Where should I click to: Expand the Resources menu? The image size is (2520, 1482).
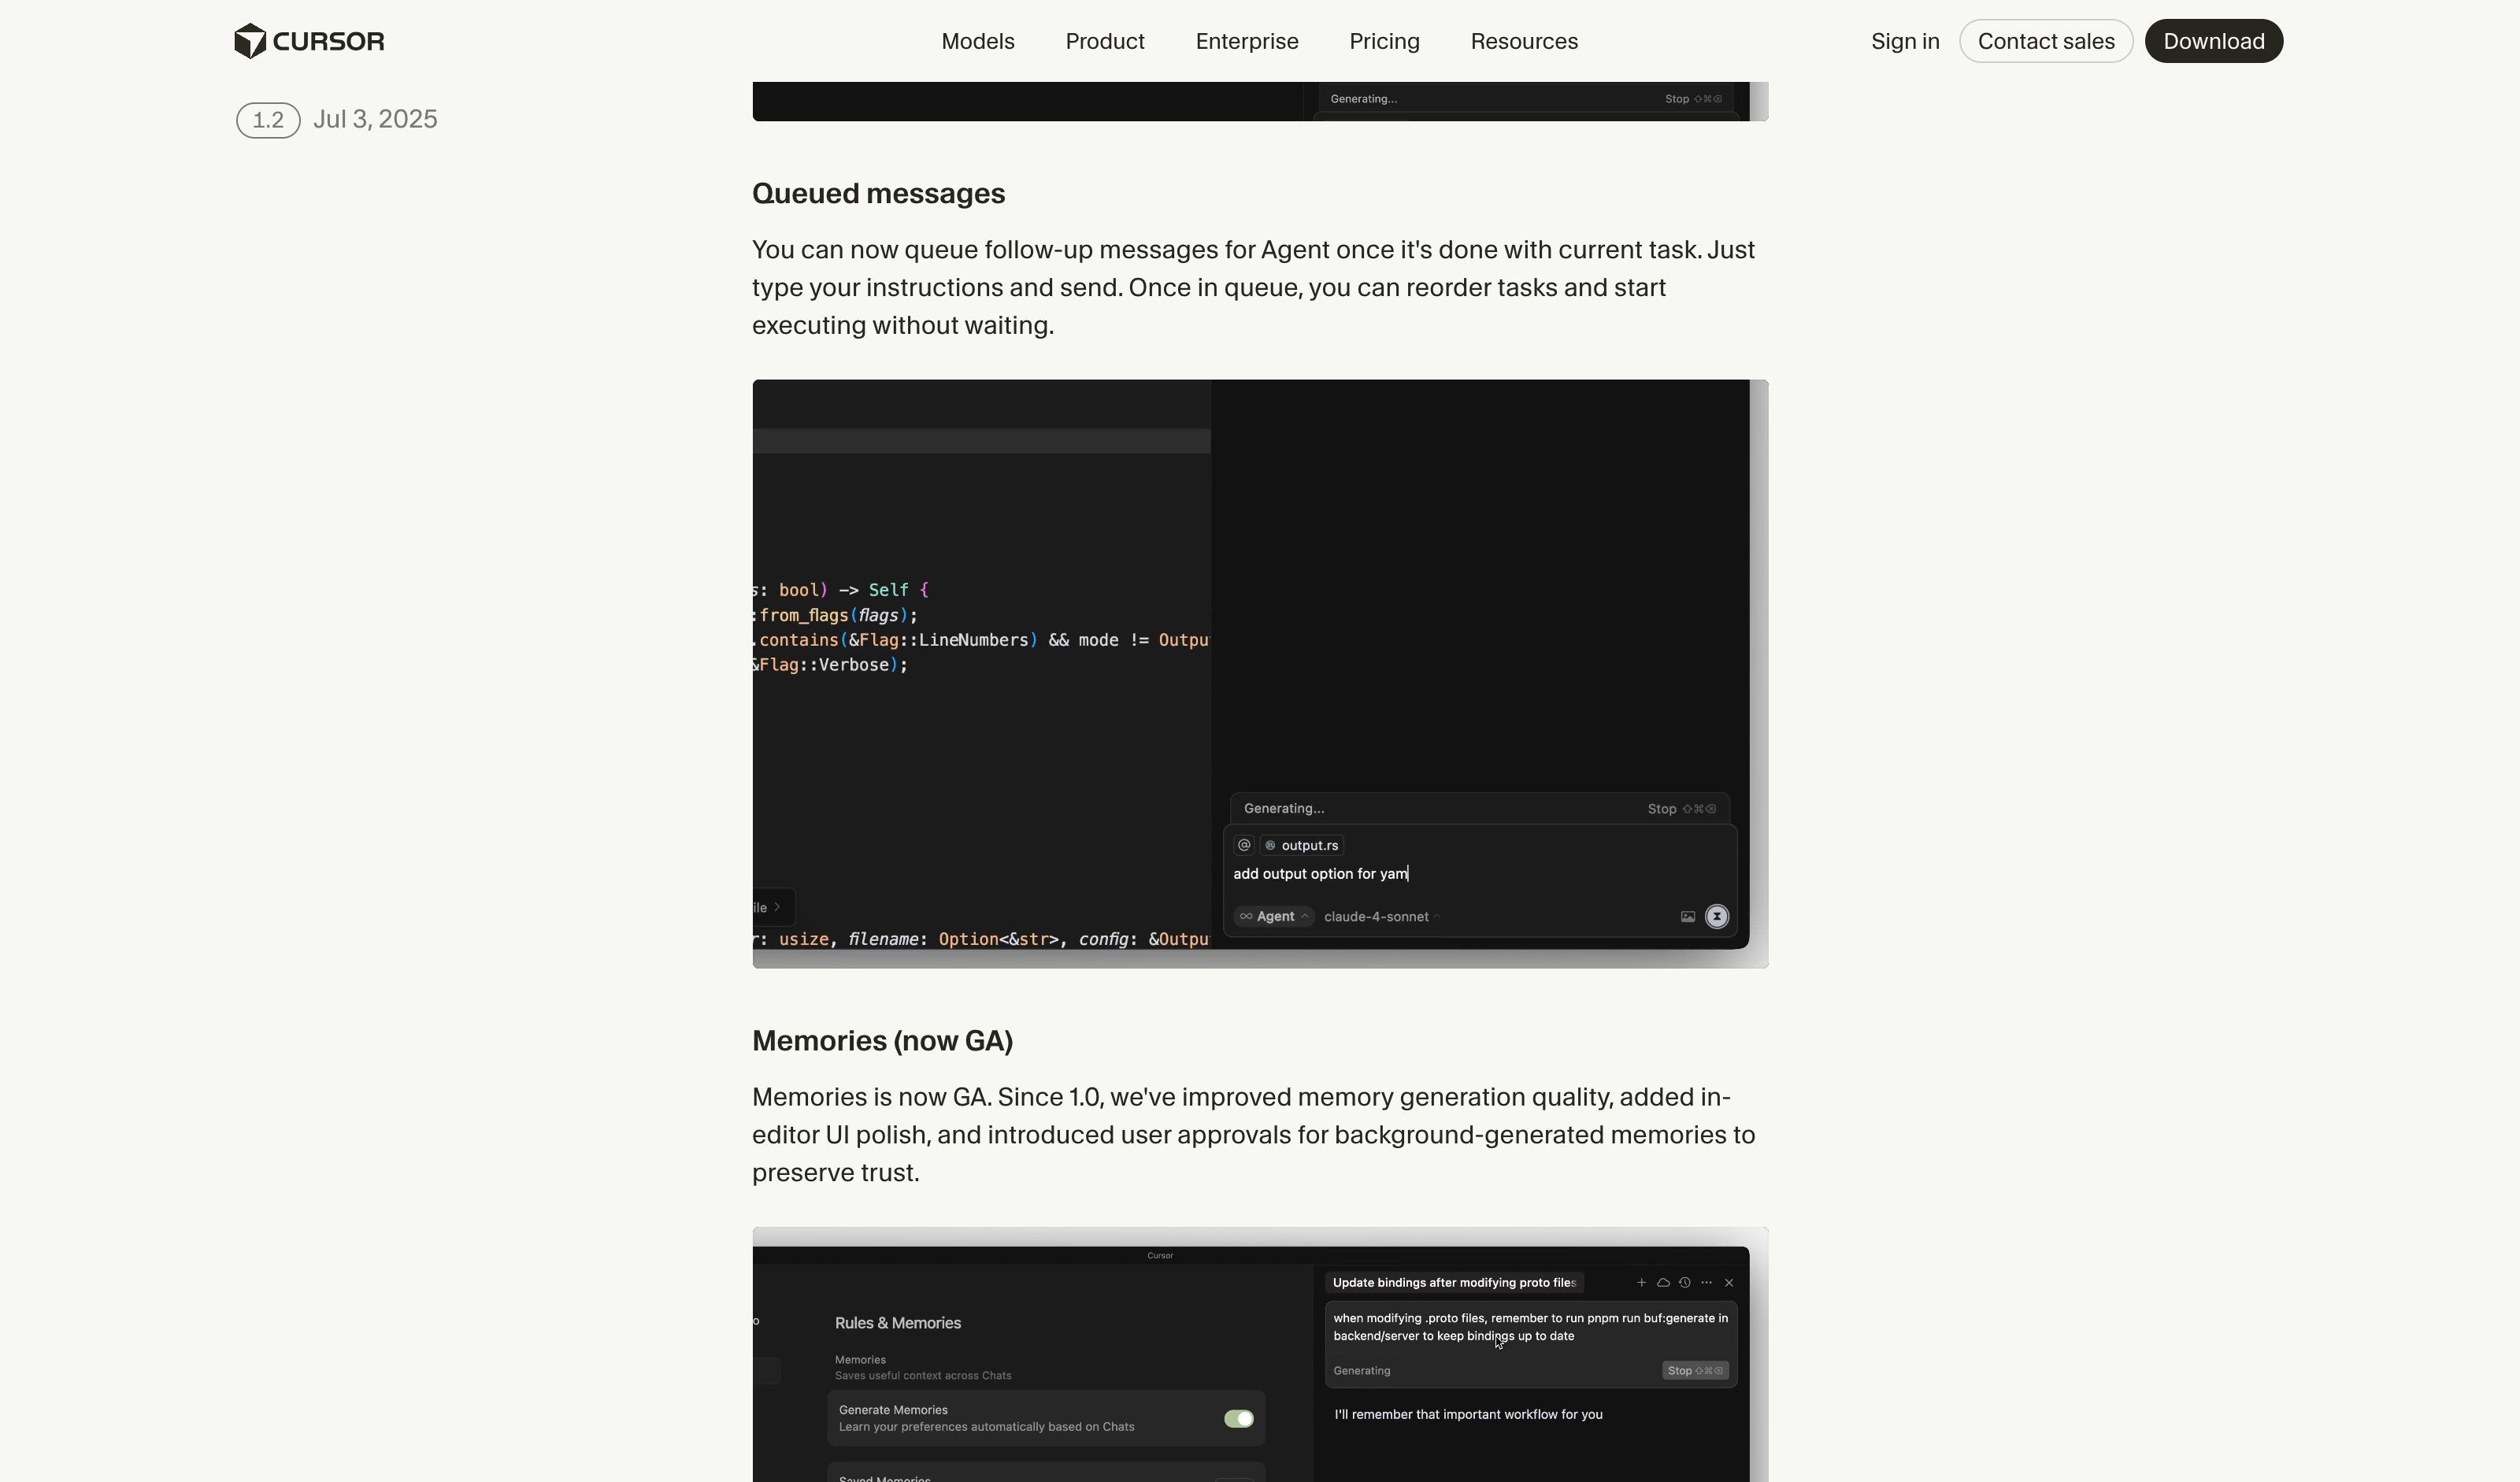[x=1523, y=41]
